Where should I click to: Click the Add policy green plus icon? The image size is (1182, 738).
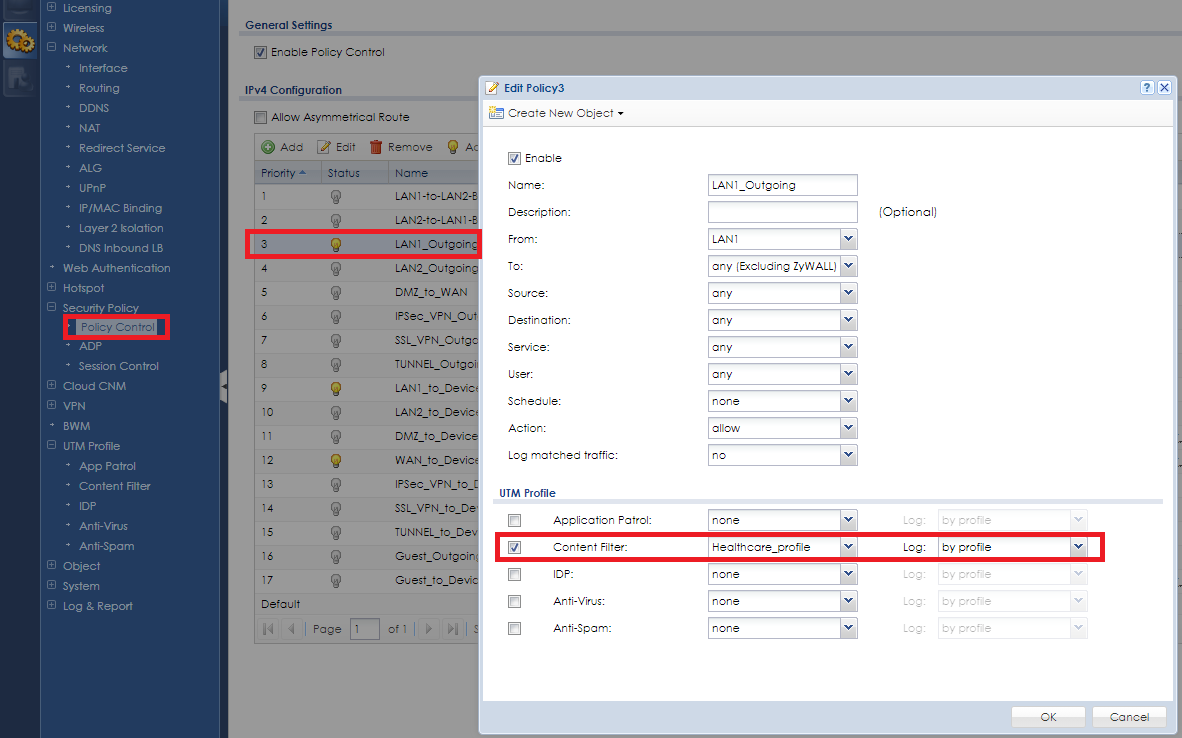268,147
